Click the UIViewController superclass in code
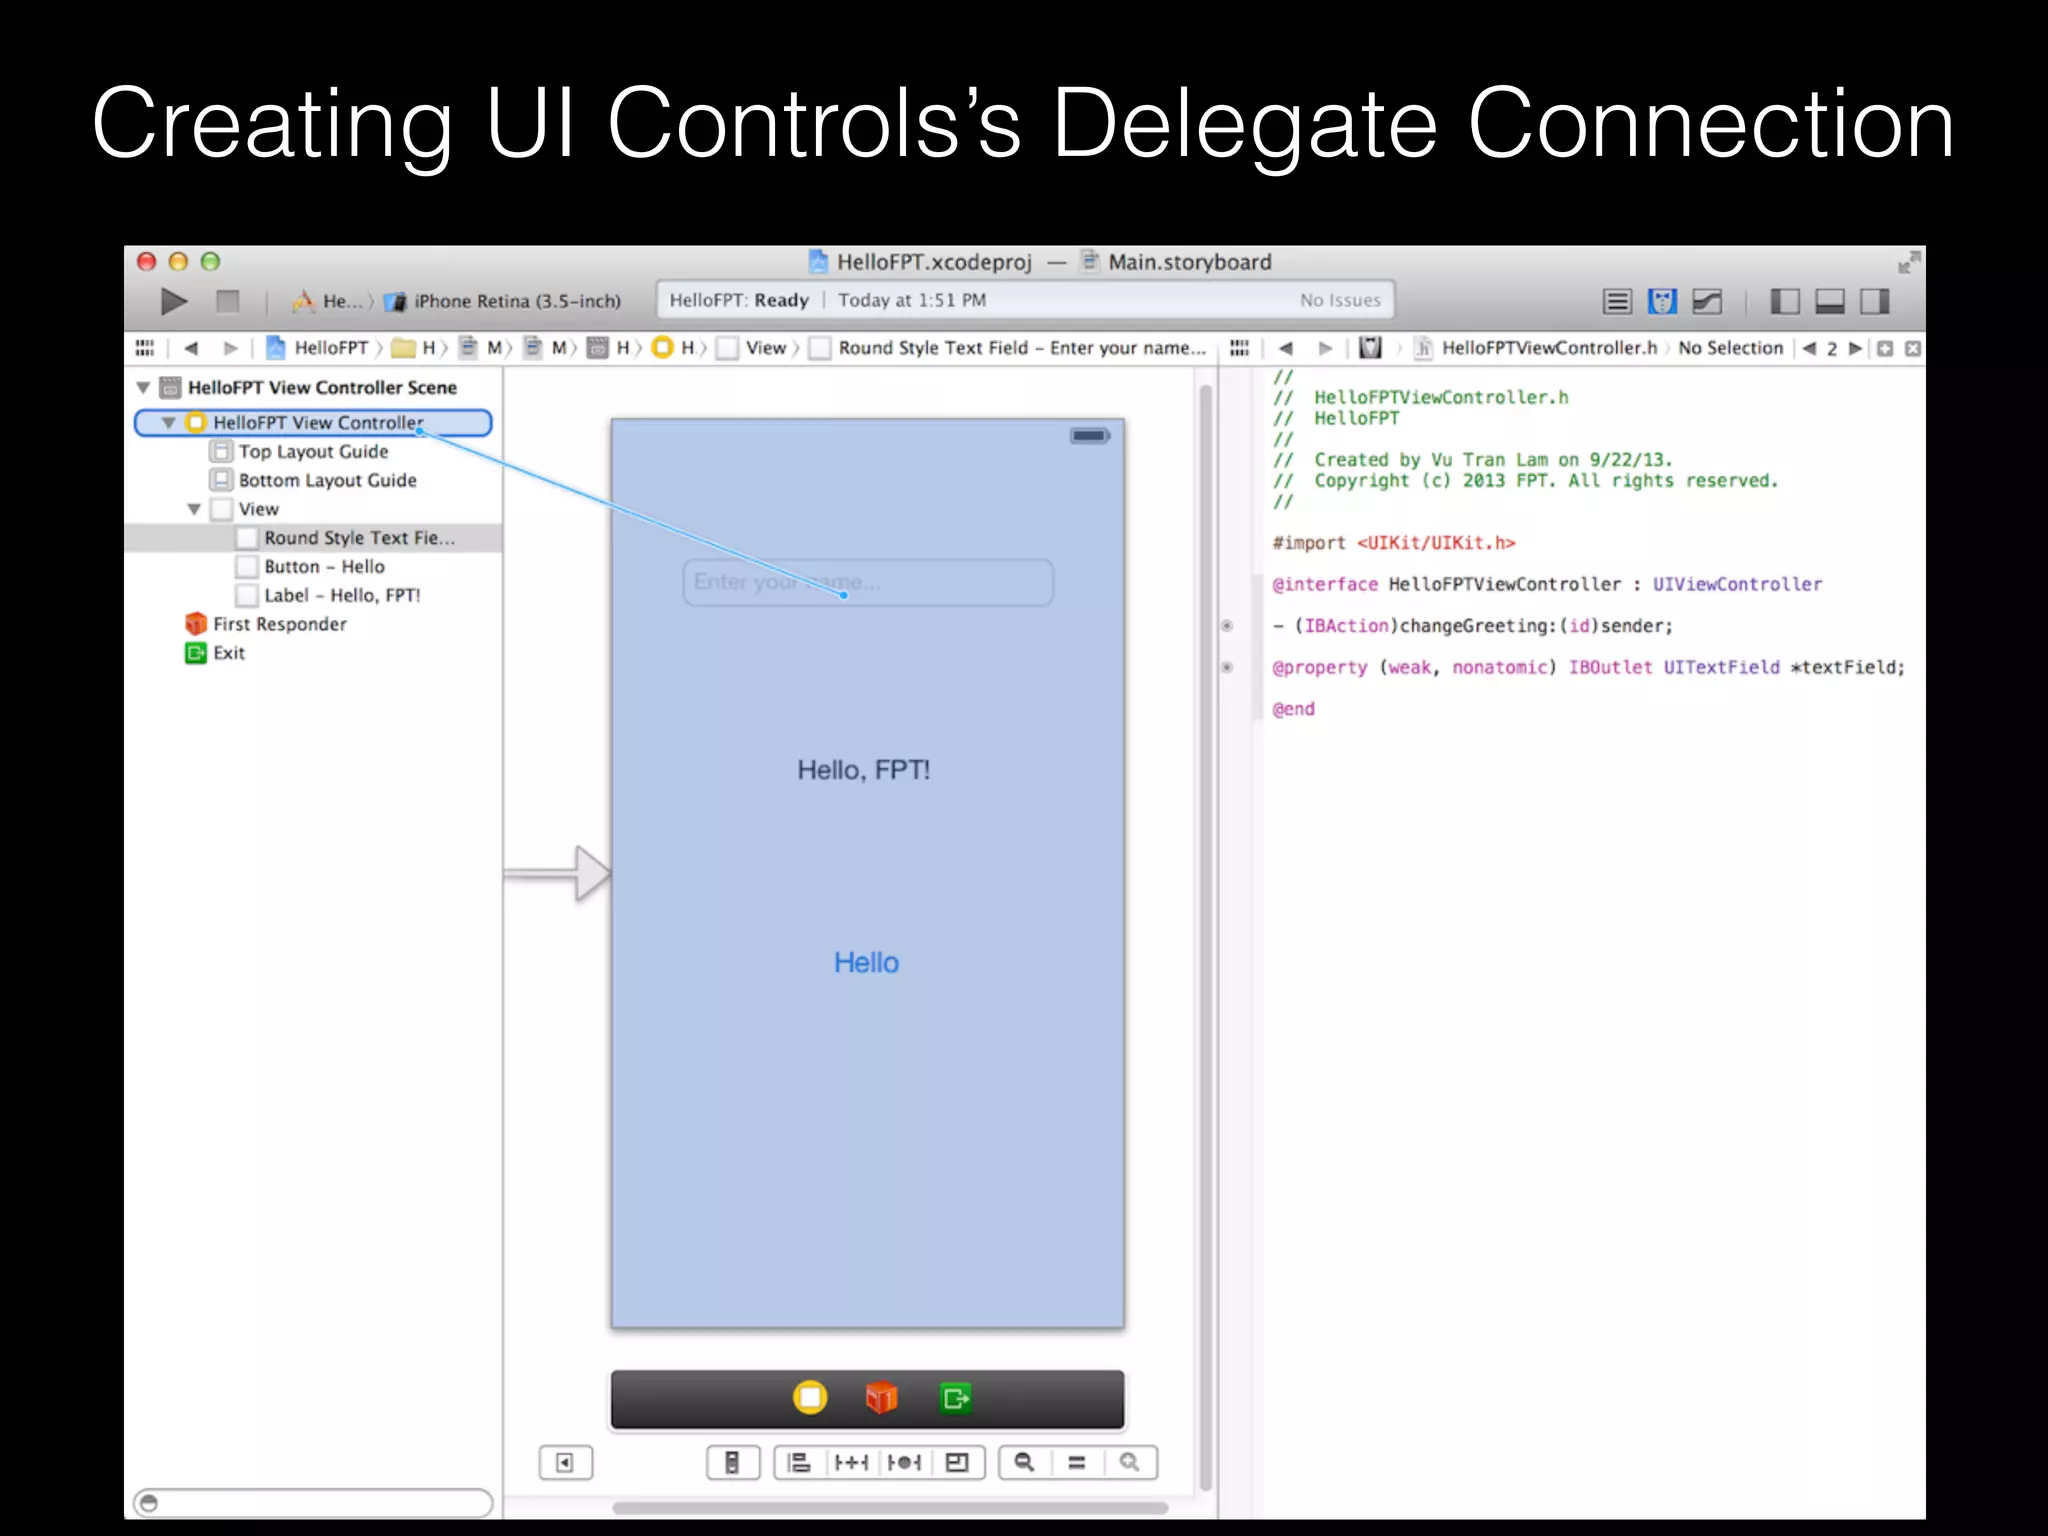 click(1737, 584)
